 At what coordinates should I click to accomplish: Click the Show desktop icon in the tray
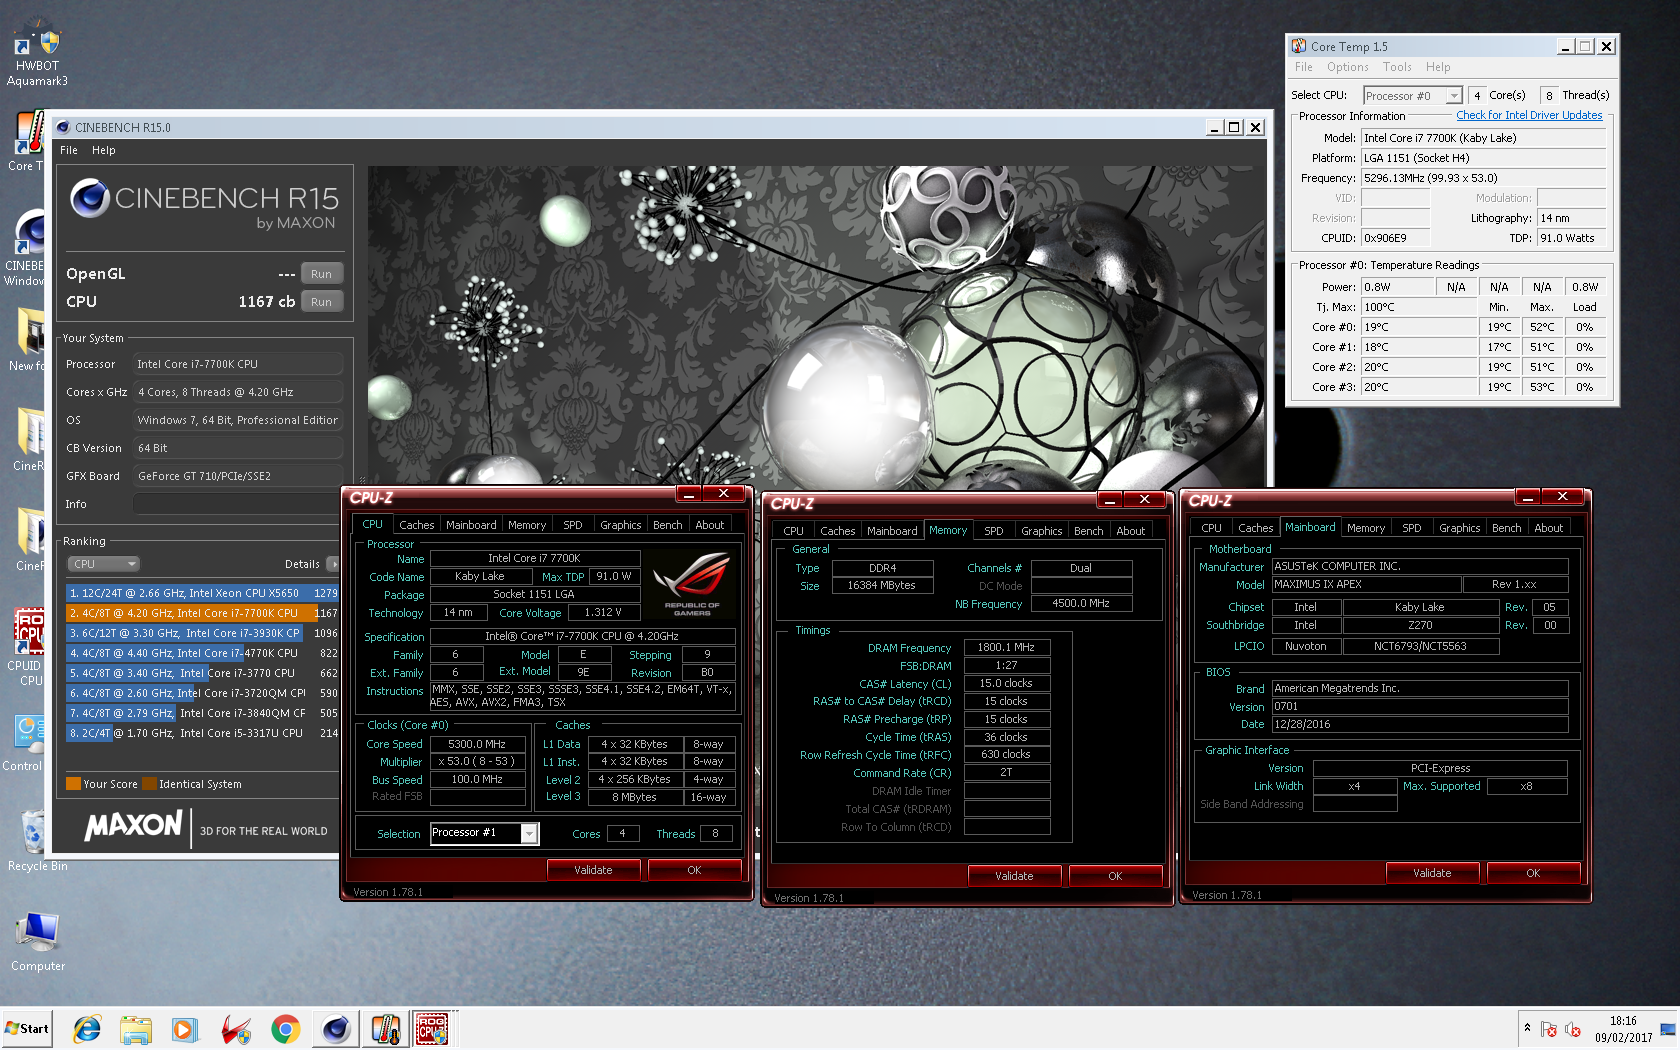coord(1667,1029)
